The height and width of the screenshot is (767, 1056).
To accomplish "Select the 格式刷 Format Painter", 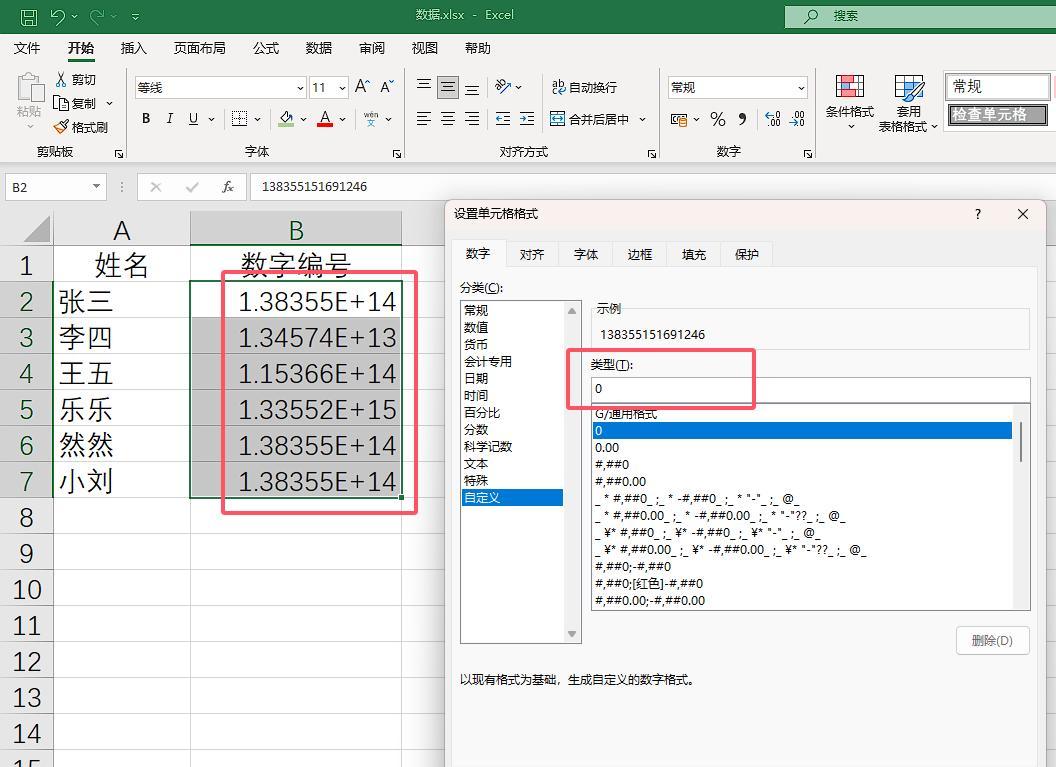I will (81, 127).
